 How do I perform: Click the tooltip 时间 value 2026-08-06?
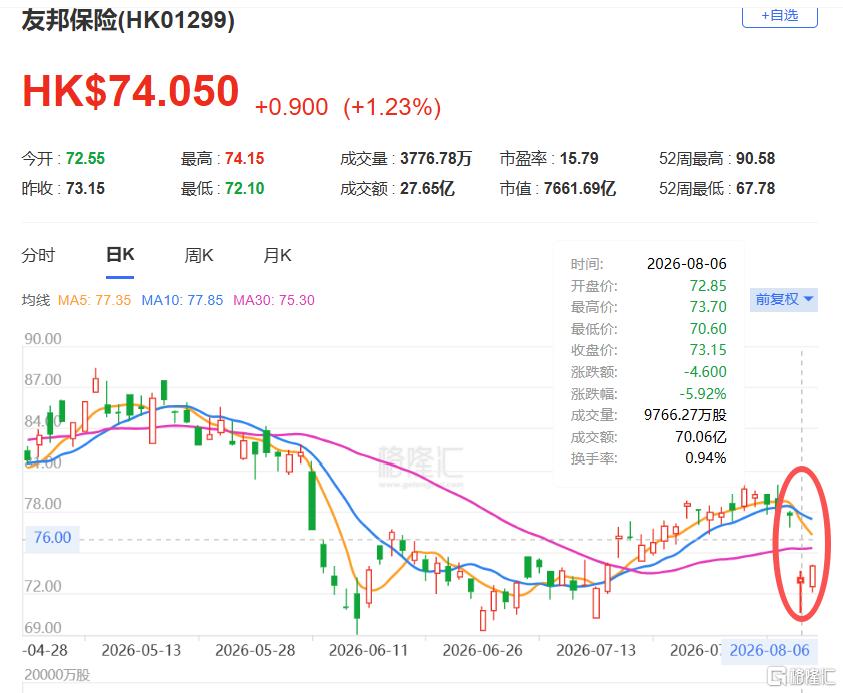pos(687,264)
